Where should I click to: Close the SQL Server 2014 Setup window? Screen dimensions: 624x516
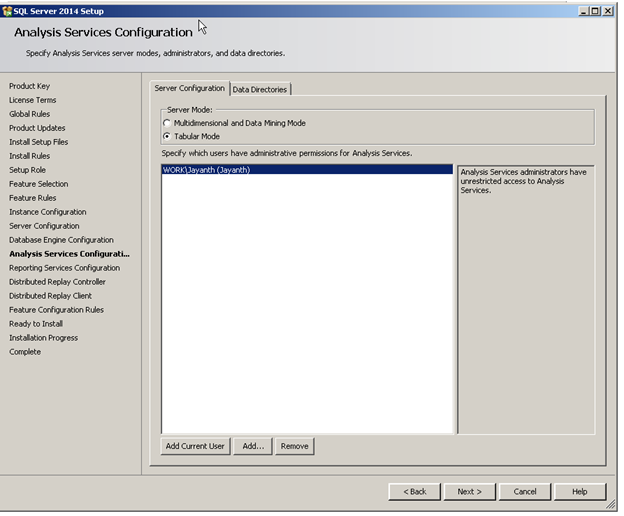click(x=608, y=11)
